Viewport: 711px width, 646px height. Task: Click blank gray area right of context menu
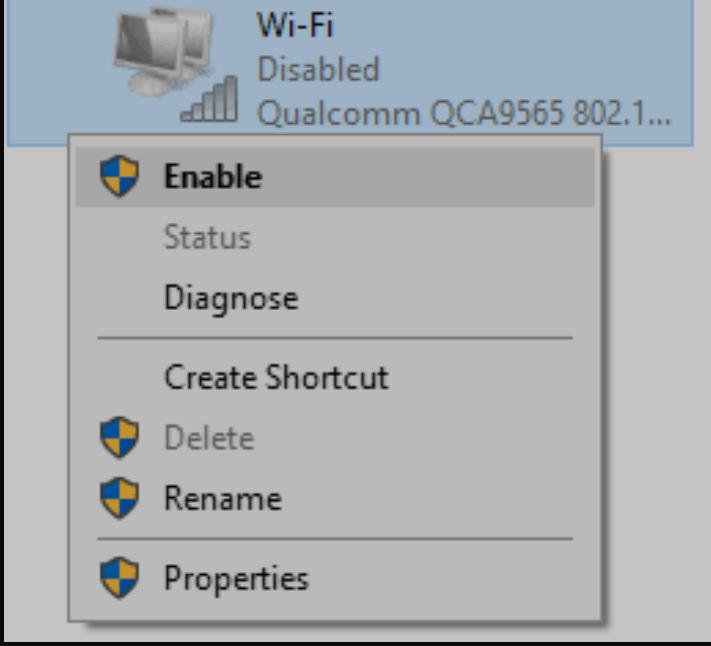[657, 385]
